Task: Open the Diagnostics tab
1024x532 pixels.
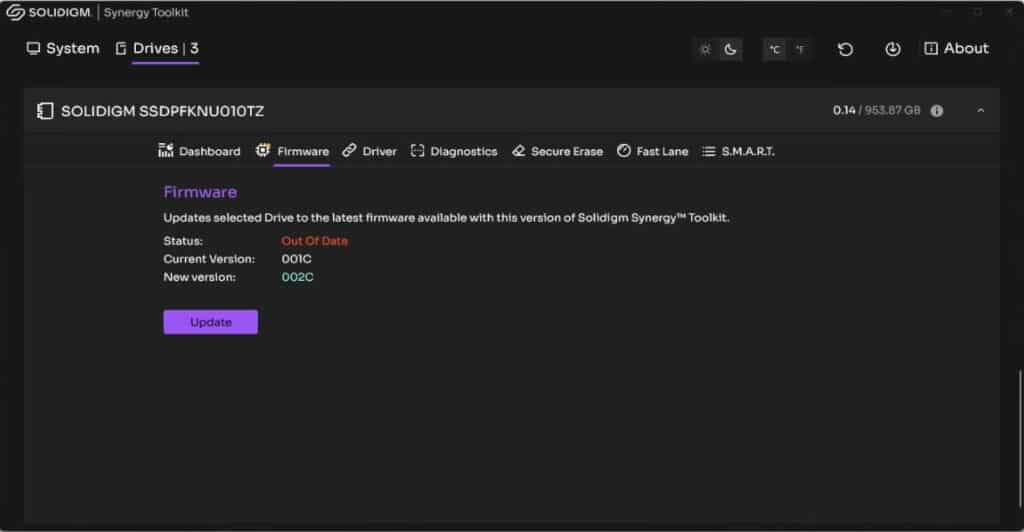Action: pyautogui.click(x=454, y=151)
